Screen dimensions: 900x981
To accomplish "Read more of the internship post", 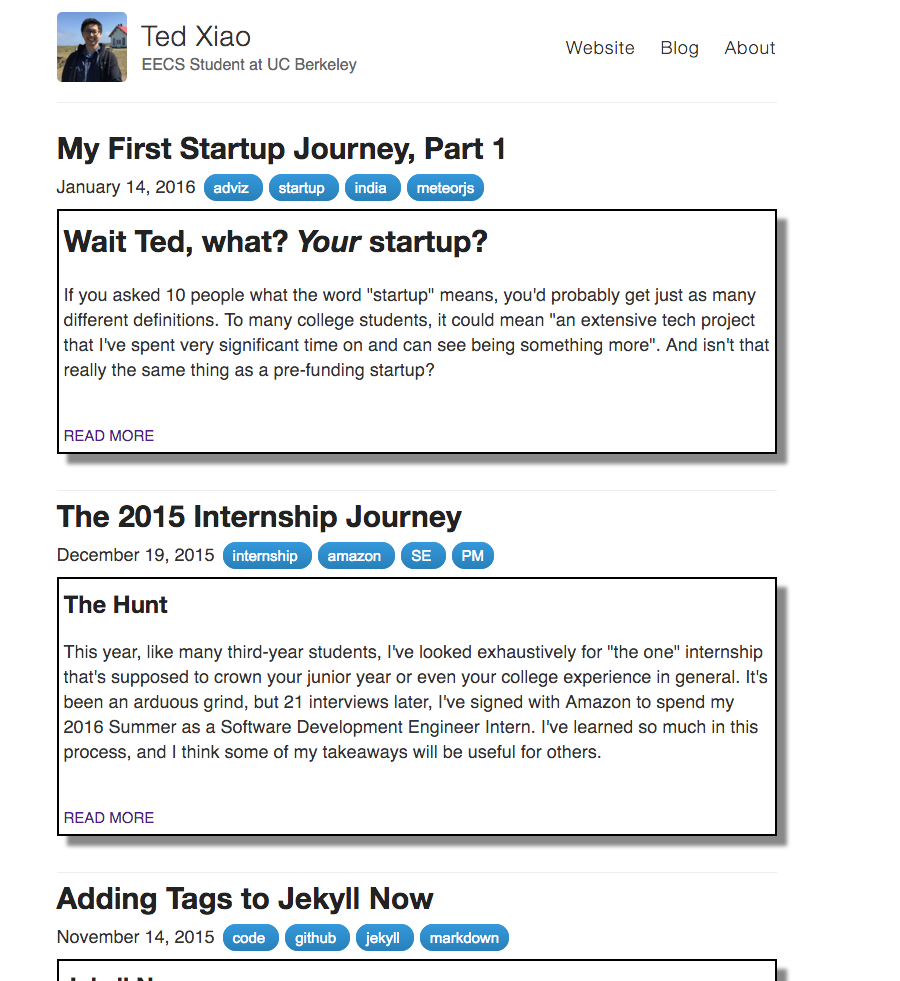I will click(x=109, y=818).
